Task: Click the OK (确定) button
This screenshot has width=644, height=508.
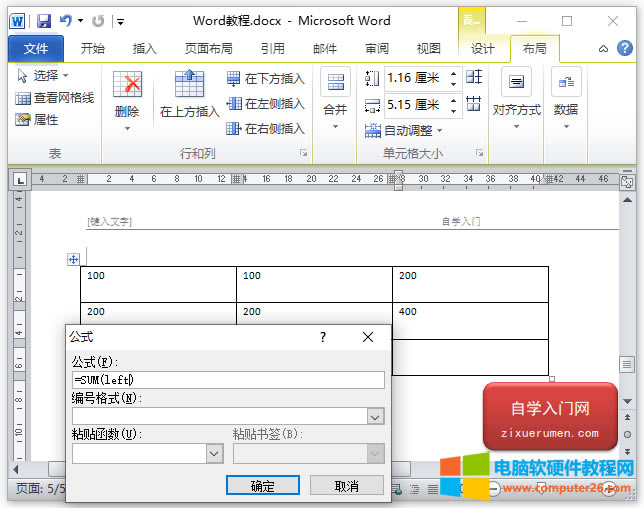Action: tap(262, 486)
